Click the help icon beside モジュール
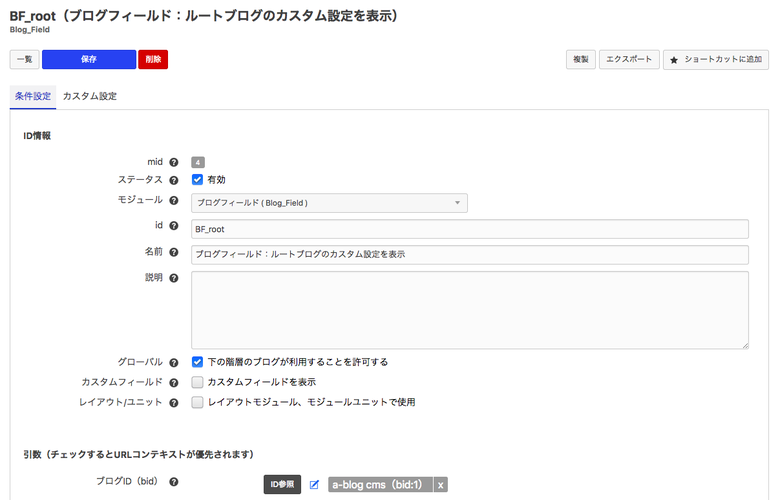780x500 pixels. coord(174,202)
